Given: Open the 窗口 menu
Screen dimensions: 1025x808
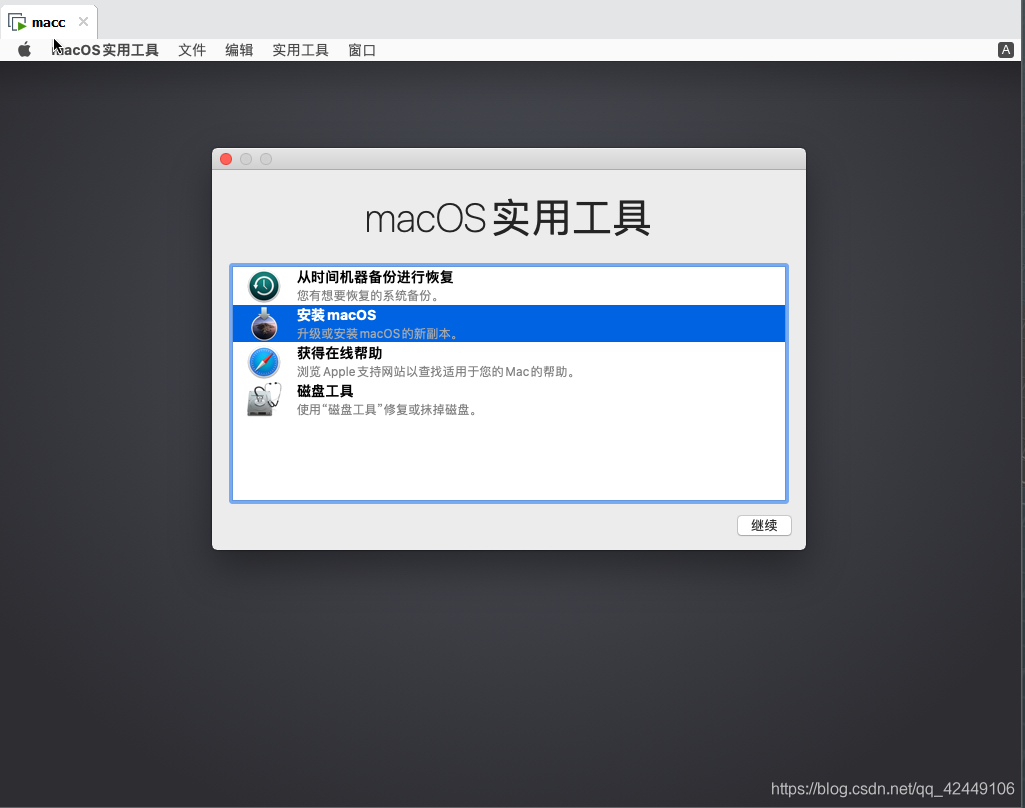Looking at the screenshot, I should (x=361, y=50).
